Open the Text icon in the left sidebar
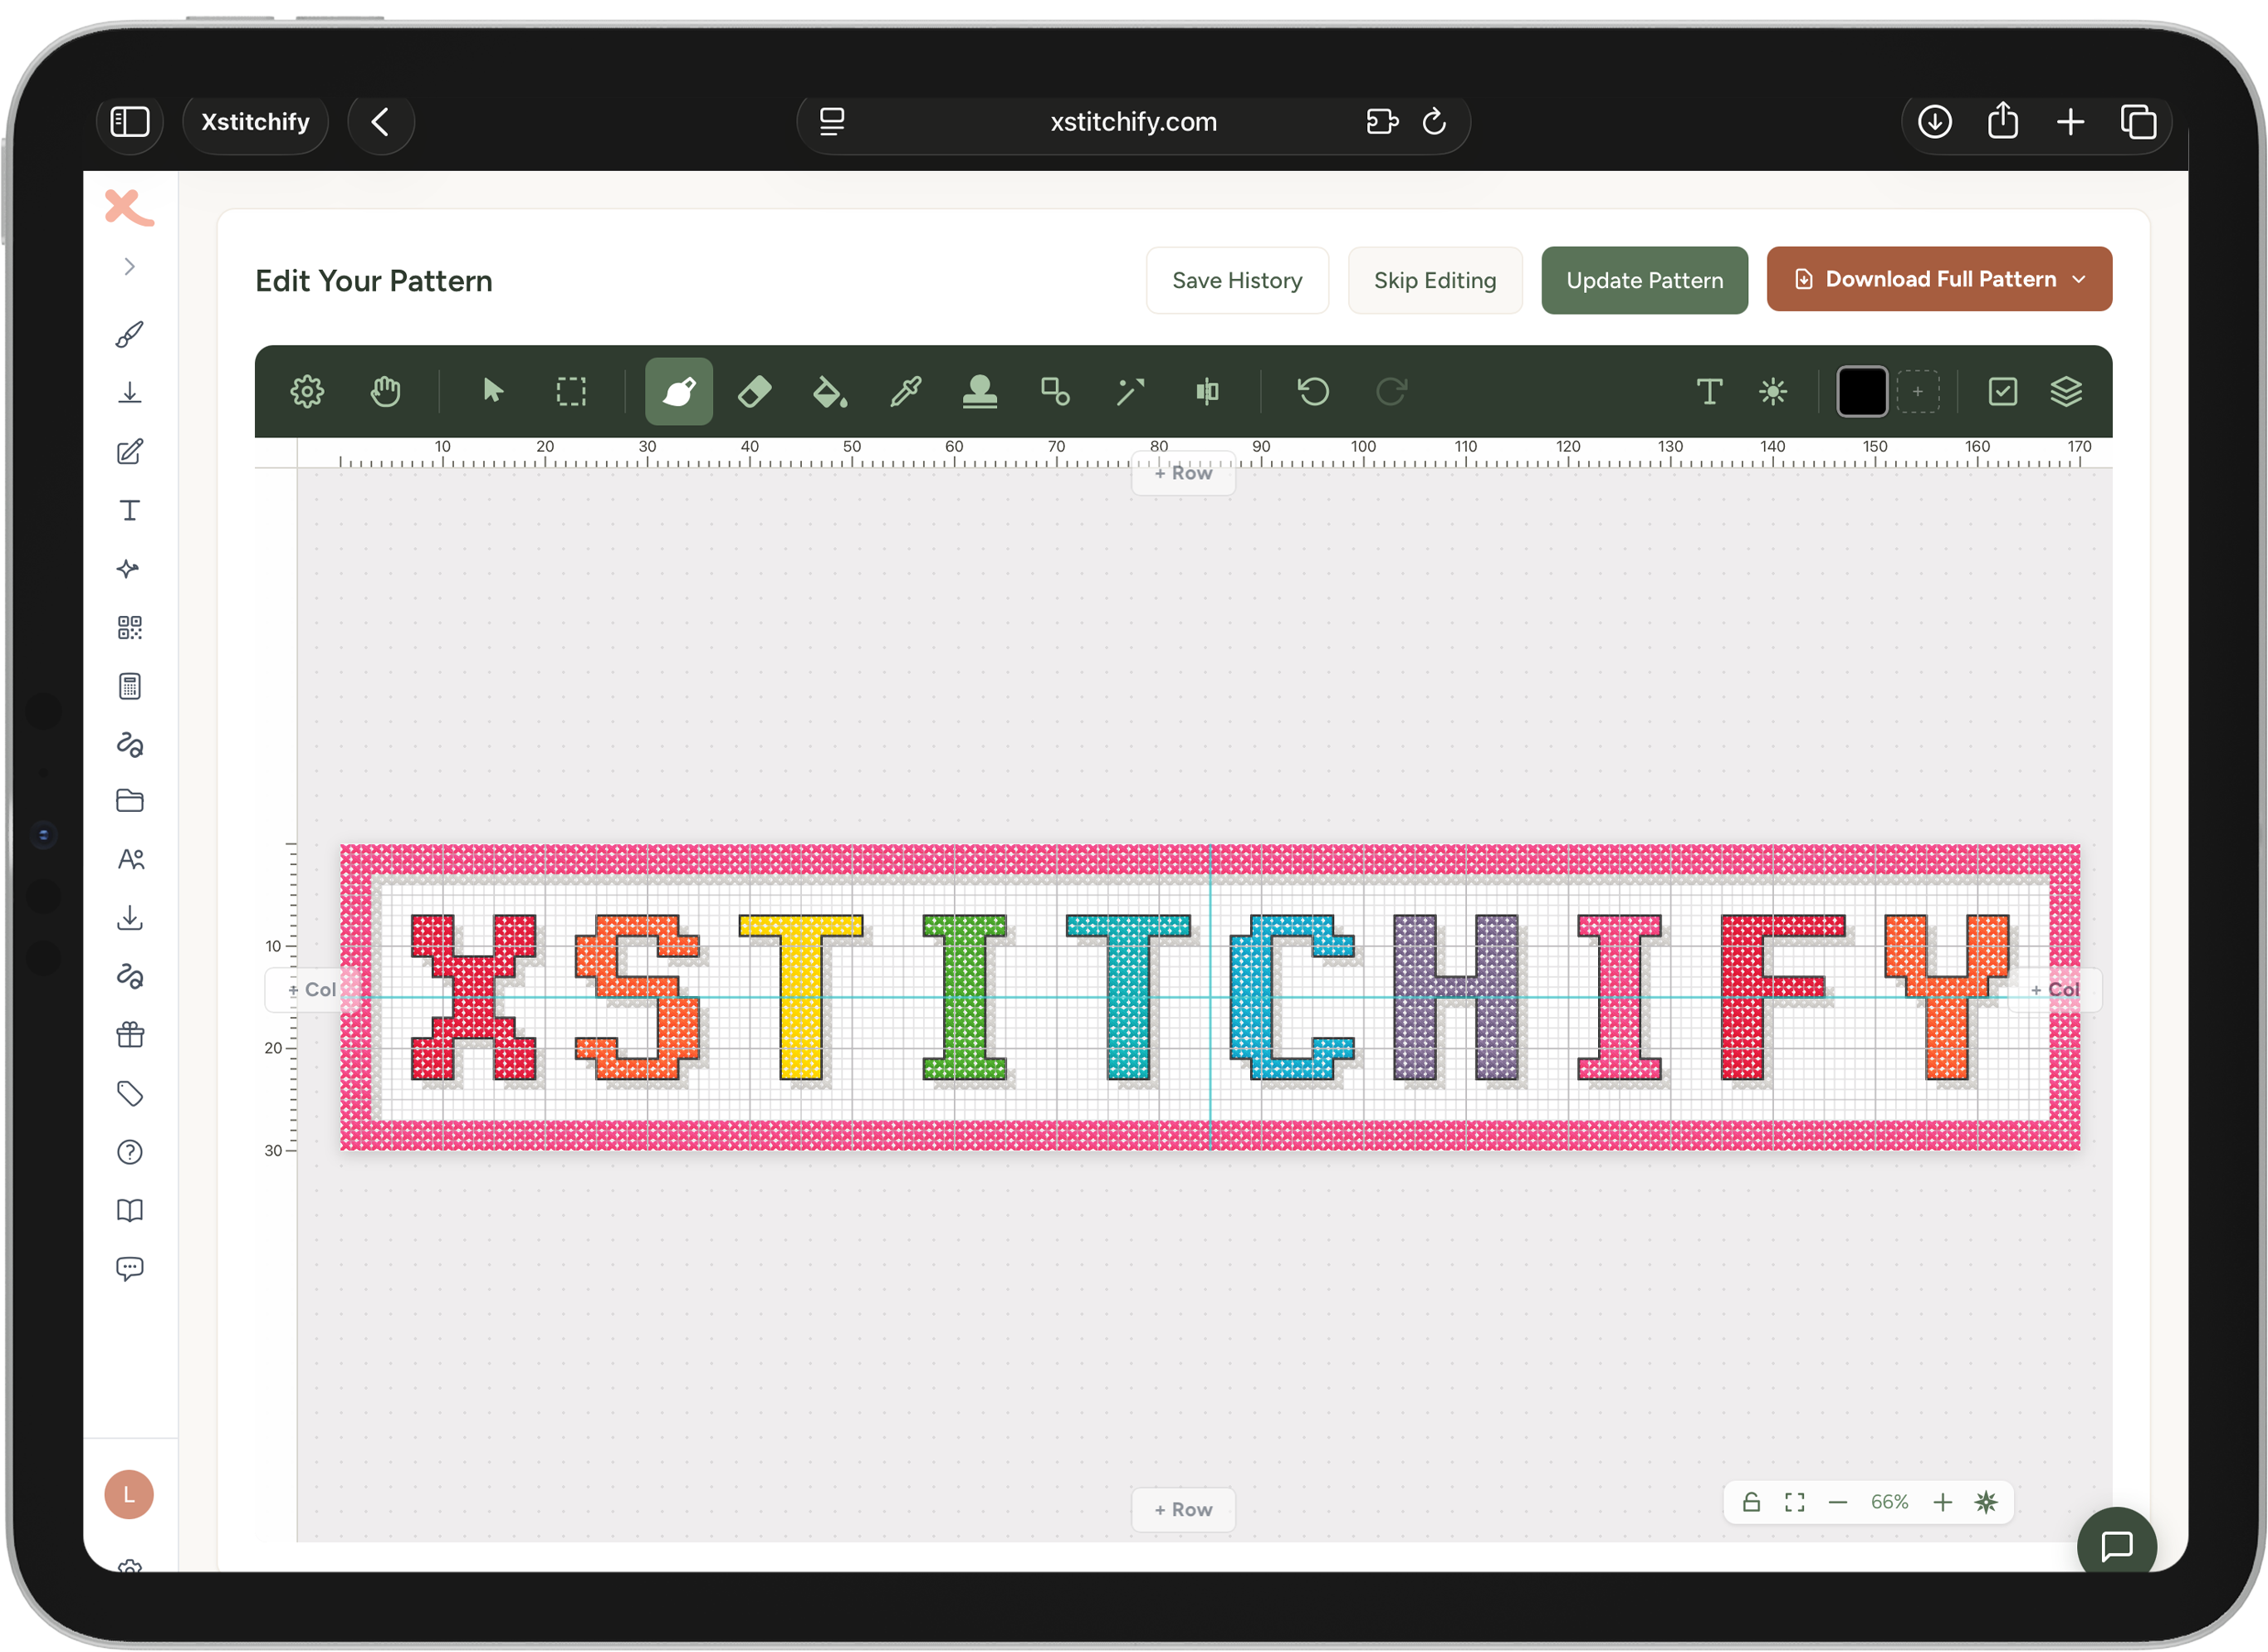2268x1652 pixels. point(130,510)
